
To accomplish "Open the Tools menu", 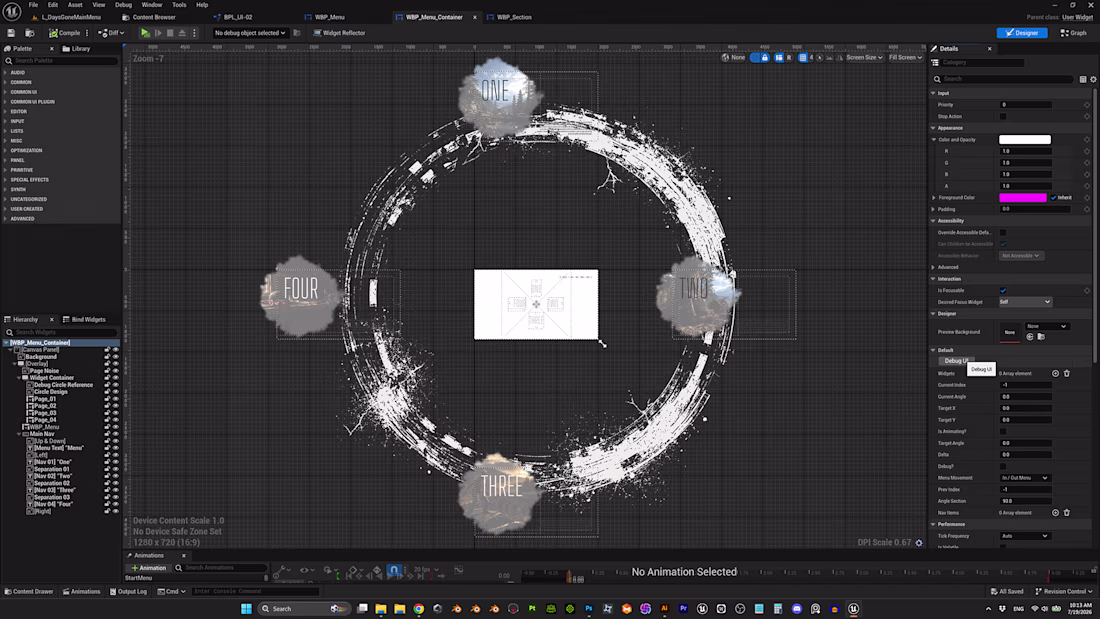I will [x=179, y=5].
